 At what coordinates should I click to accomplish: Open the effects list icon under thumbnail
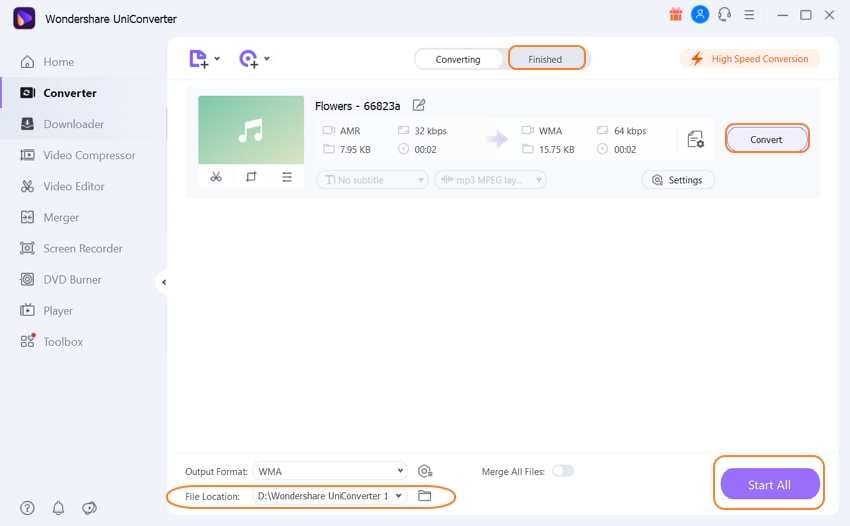(x=287, y=177)
